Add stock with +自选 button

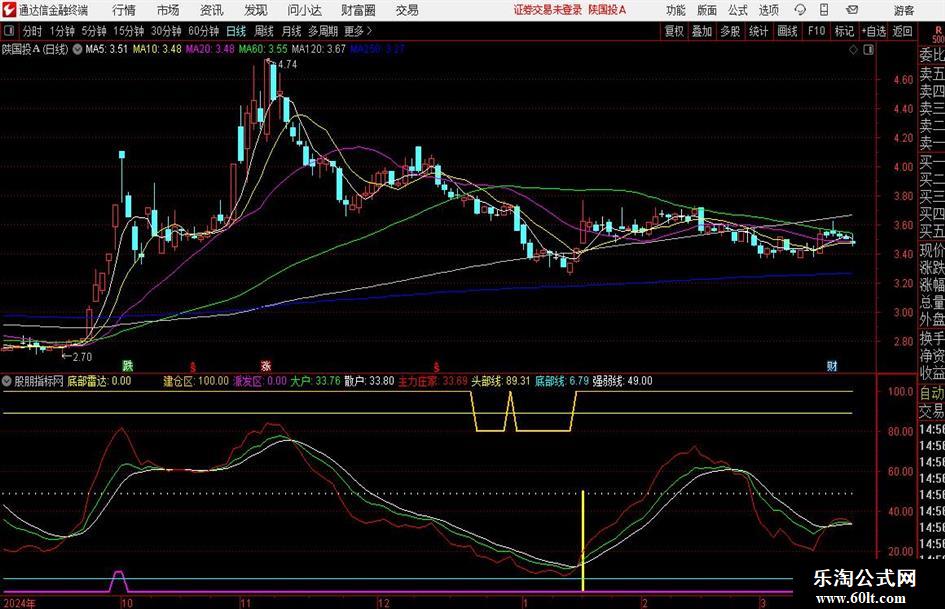[873, 31]
